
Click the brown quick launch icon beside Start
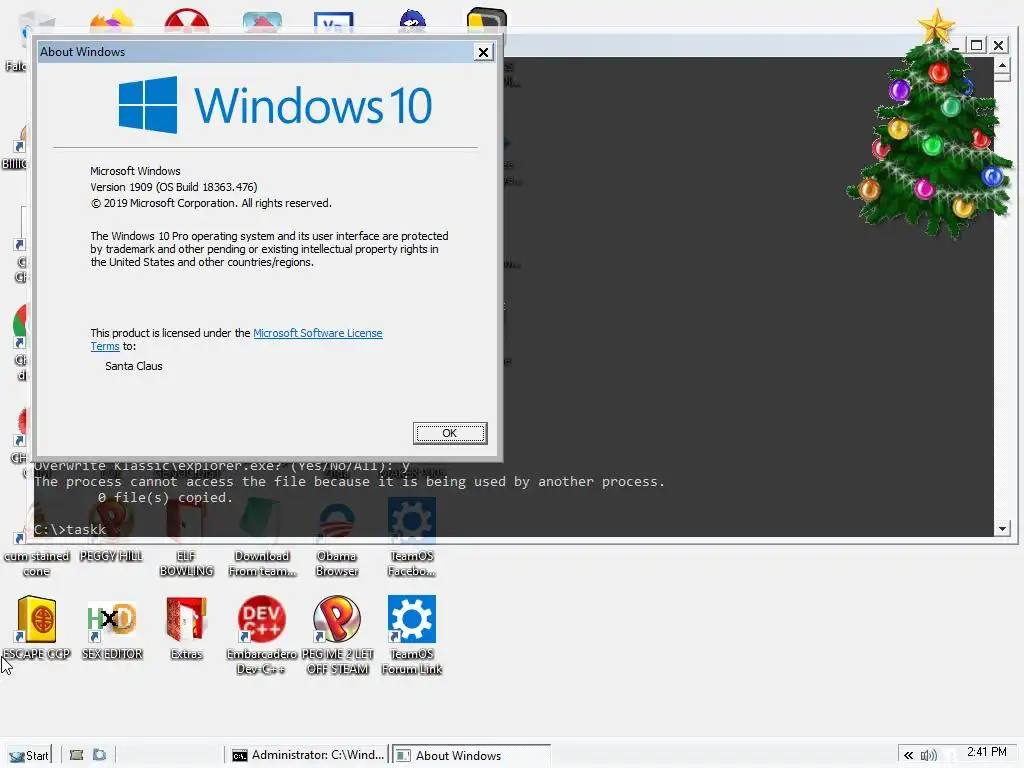[76, 755]
